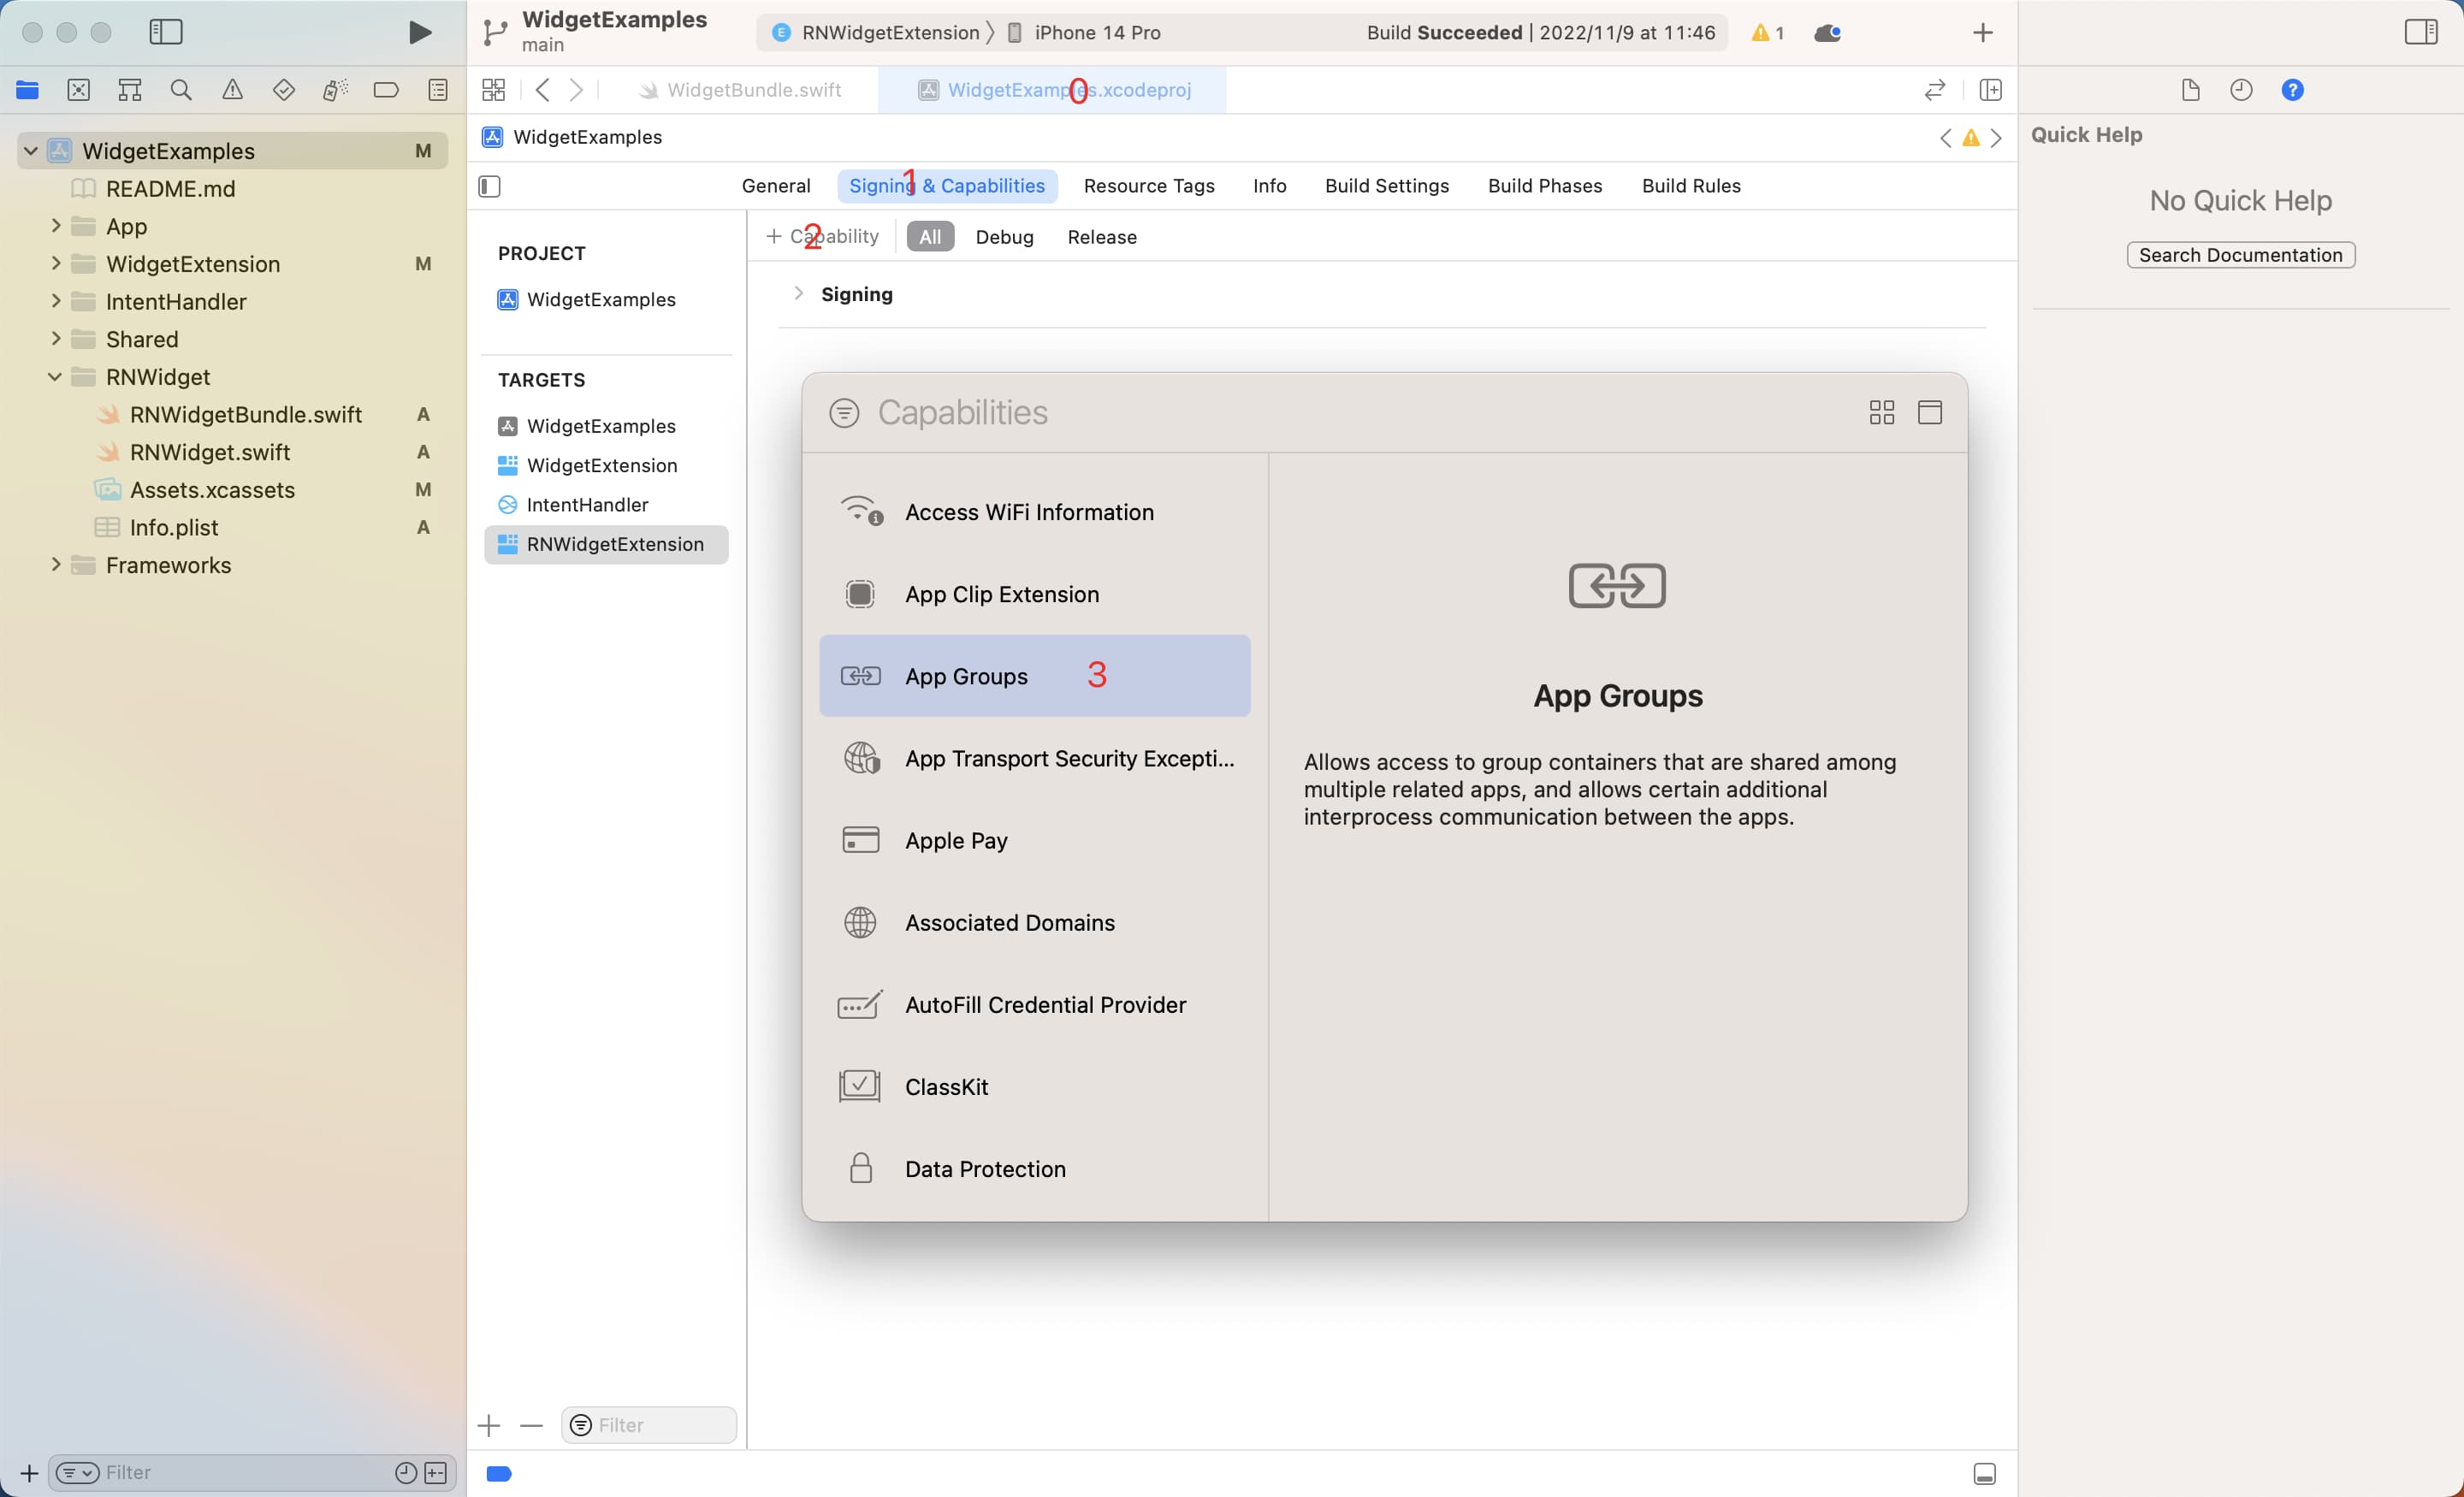Expand the Signing section

(x=798, y=293)
